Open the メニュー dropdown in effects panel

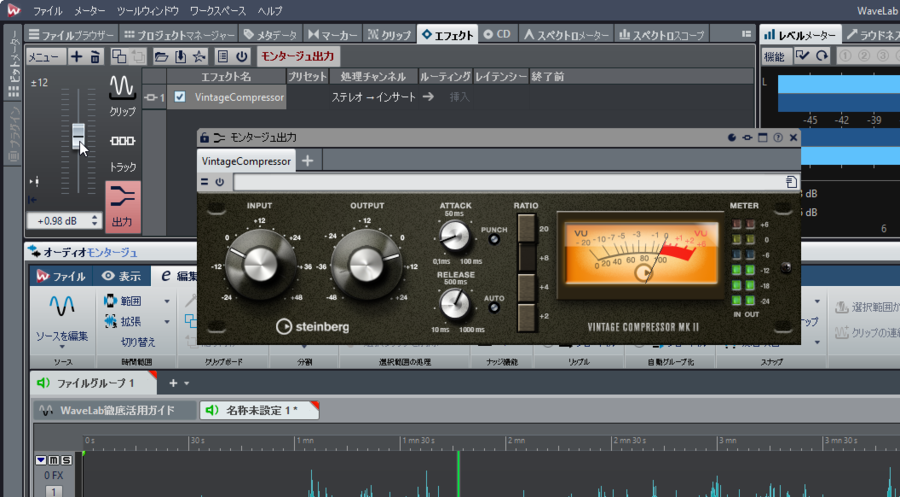[44, 56]
